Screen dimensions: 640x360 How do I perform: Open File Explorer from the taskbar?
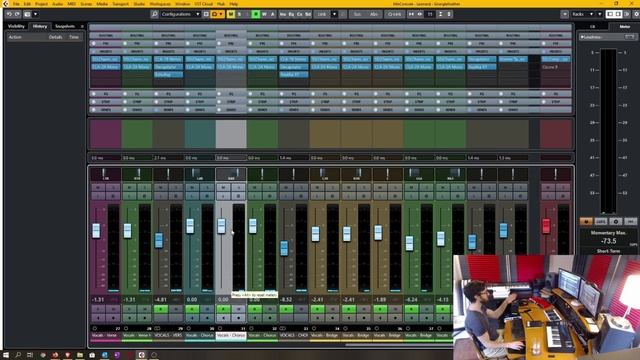[x=80, y=355]
